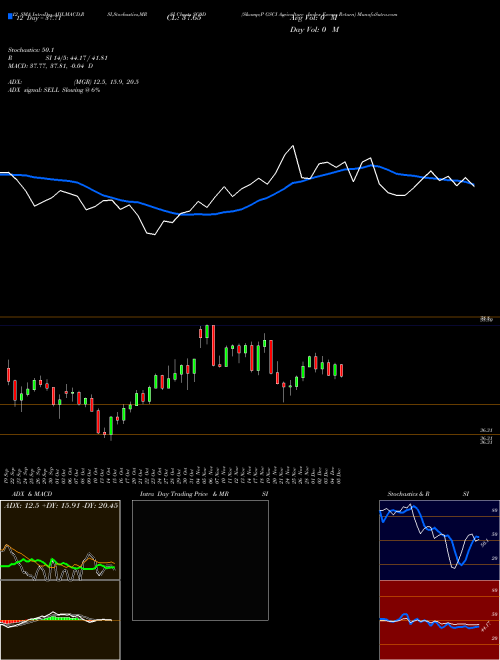Click the '(MGR) 12.5, 15.9, 20.5' ADX values
This screenshot has width=500, height=660.
106,82
